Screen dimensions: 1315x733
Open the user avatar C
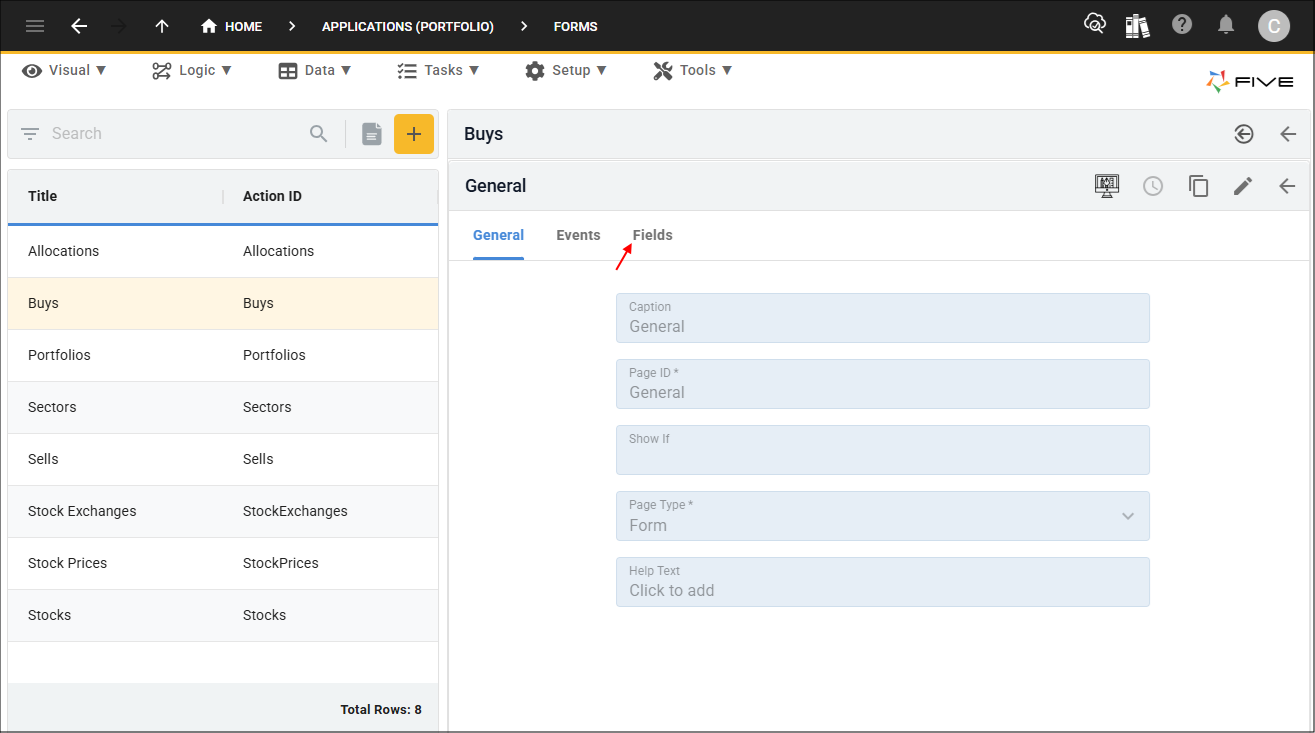coord(1274,26)
